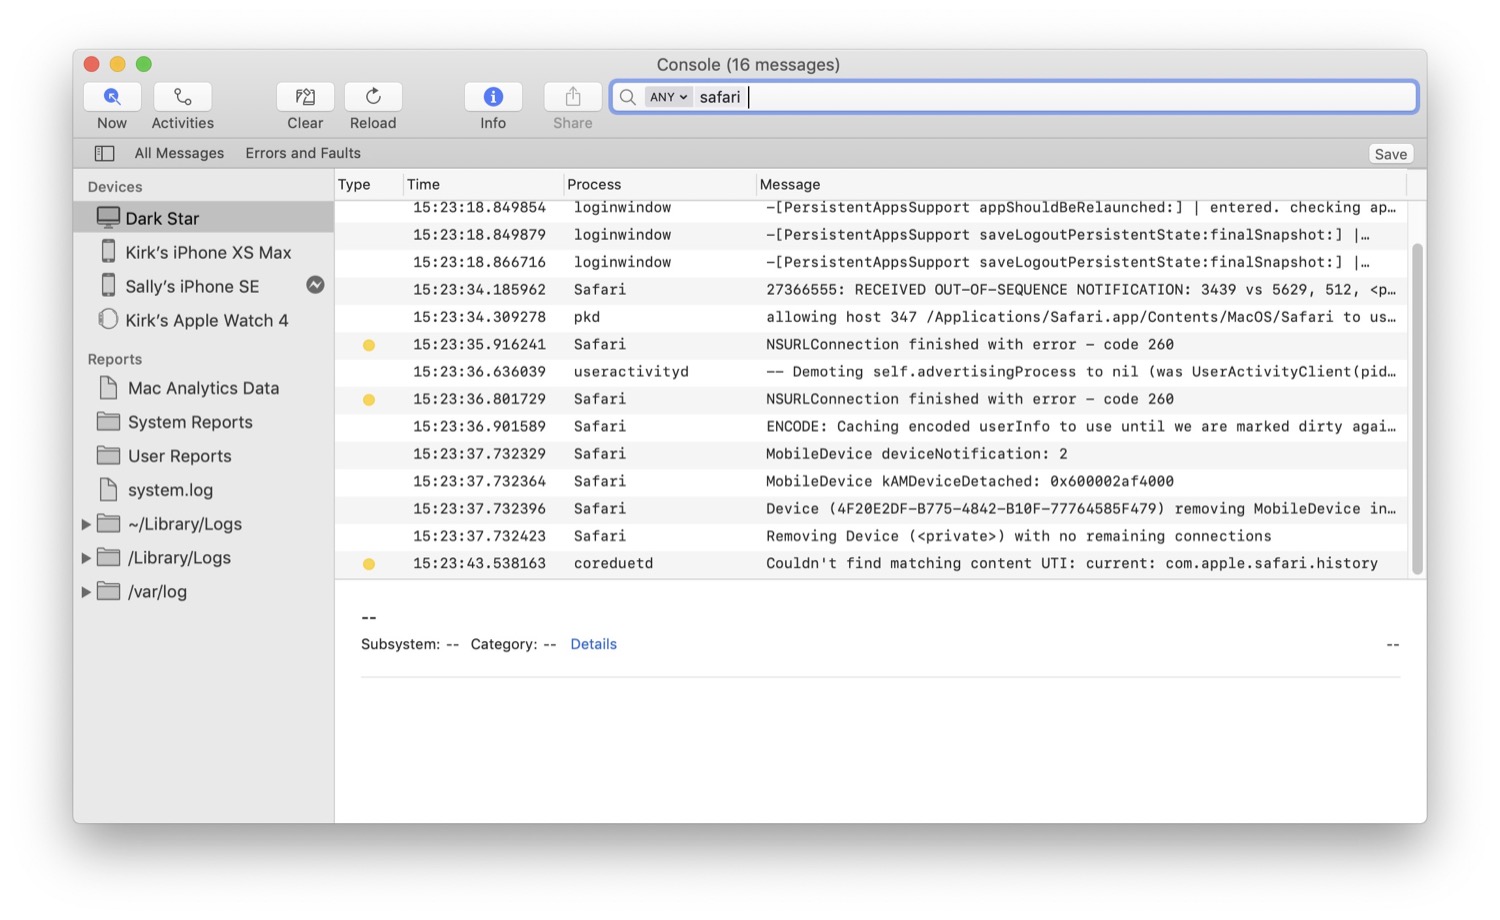1500x920 pixels.
Task: Select loginwindow row at 15:23:18.849854
Action: pyautogui.click(x=870, y=208)
